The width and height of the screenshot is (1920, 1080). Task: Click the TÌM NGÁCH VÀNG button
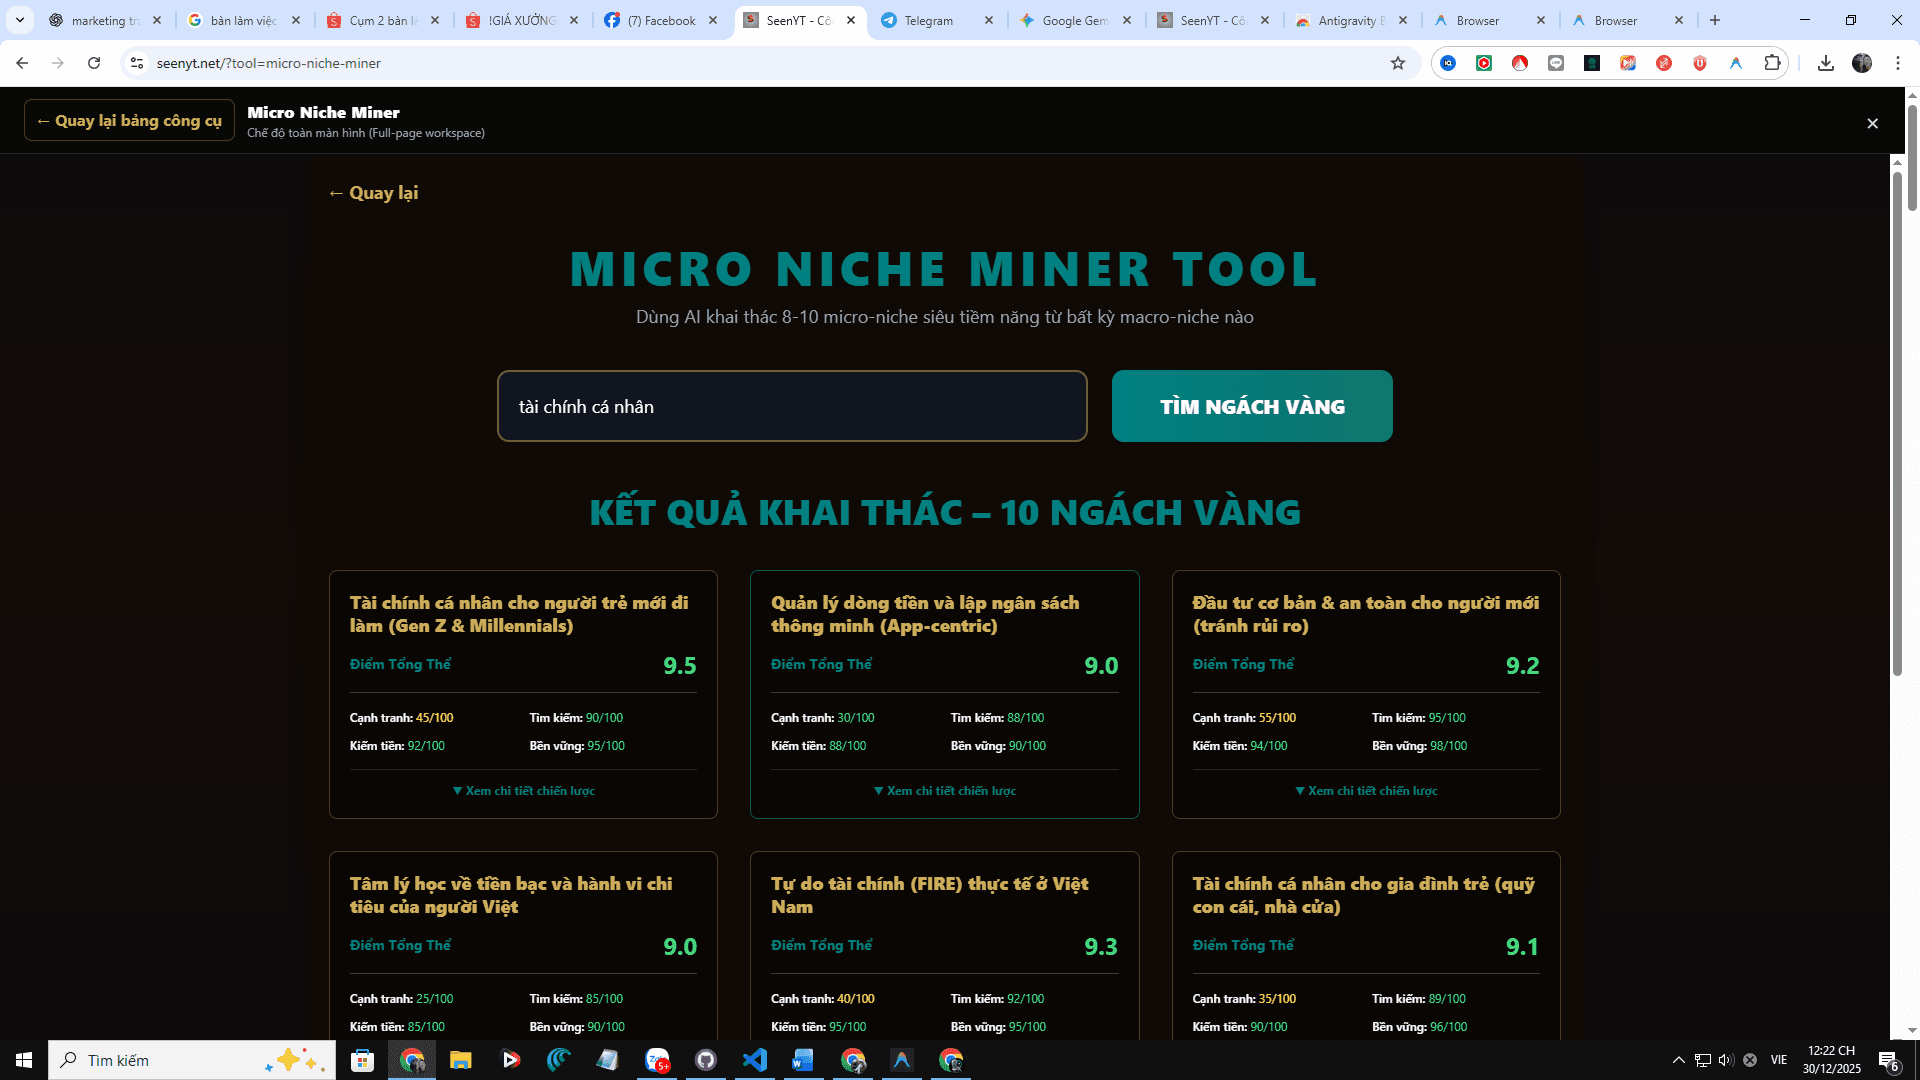(x=1251, y=406)
